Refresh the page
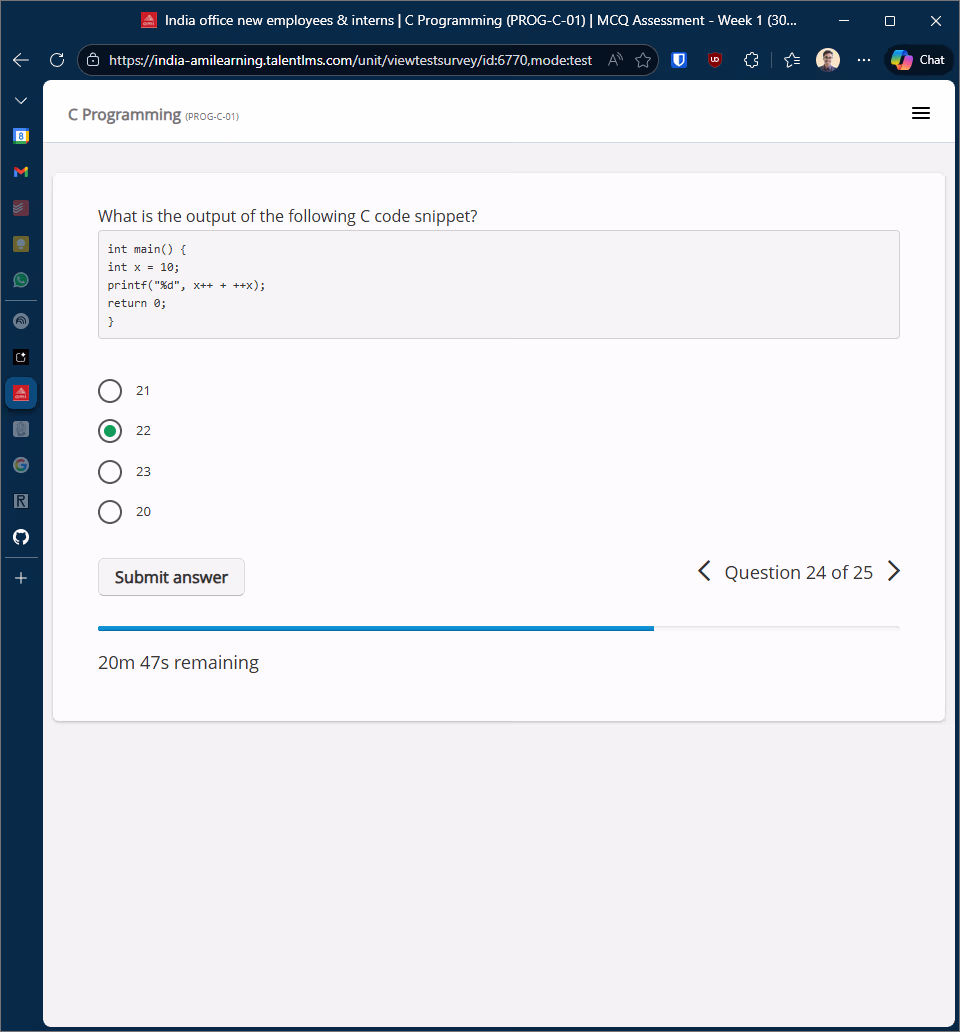The width and height of the screenshot is (960, 1032). [57, 60]
